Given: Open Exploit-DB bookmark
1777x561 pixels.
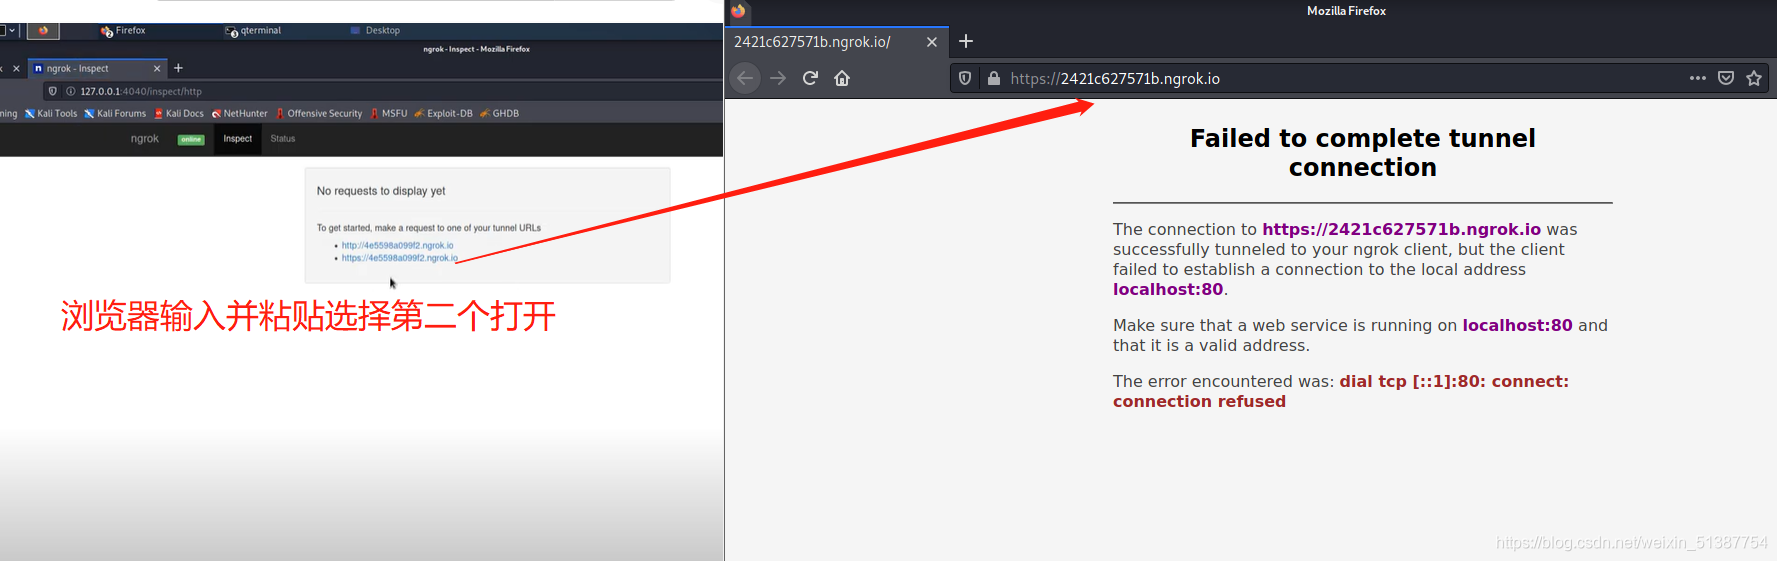Looking at the screenshot, I should pyautogui.click(x=444, y=114).
